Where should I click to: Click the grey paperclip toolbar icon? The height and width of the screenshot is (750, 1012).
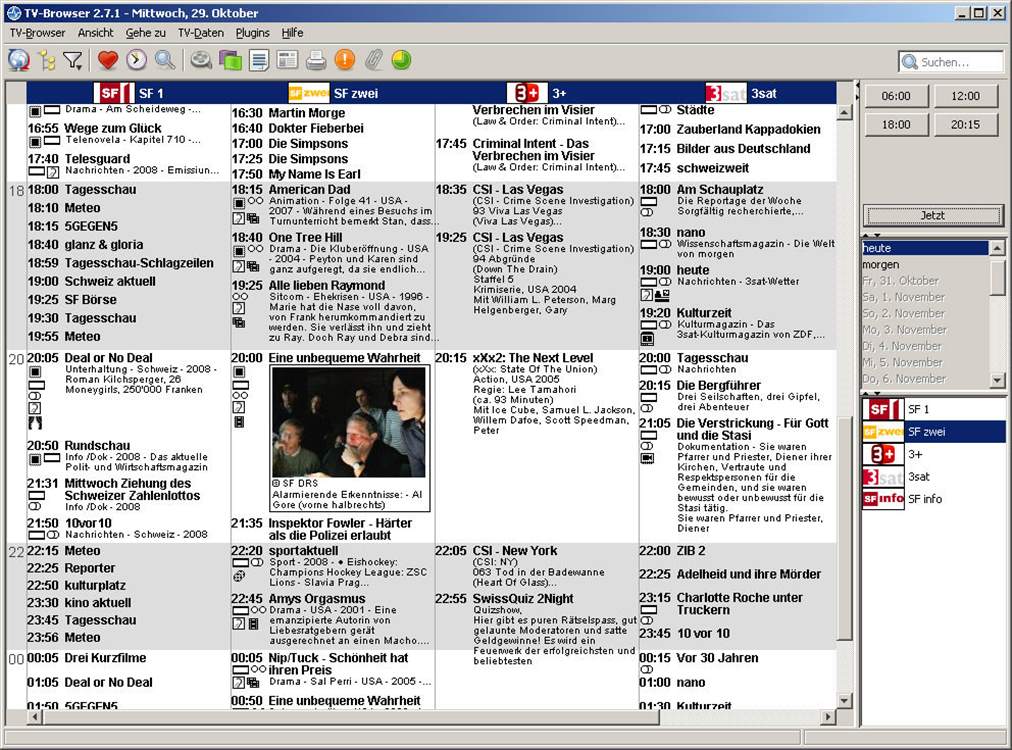pyautogui.click(x=373, y=61)
